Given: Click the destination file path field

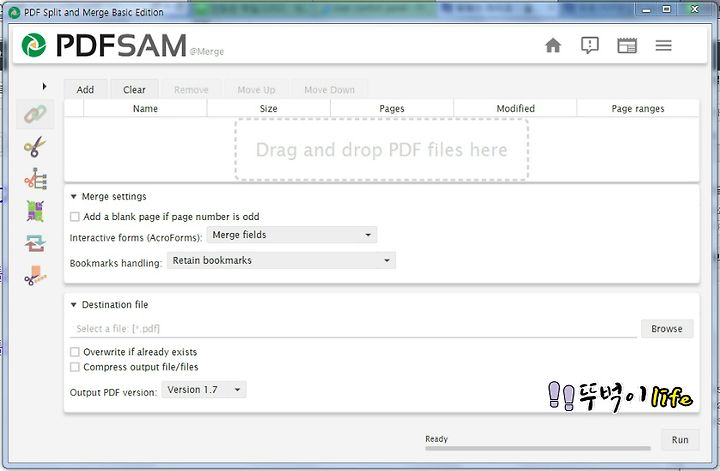Looking at the screenshot, I should 354,329.
